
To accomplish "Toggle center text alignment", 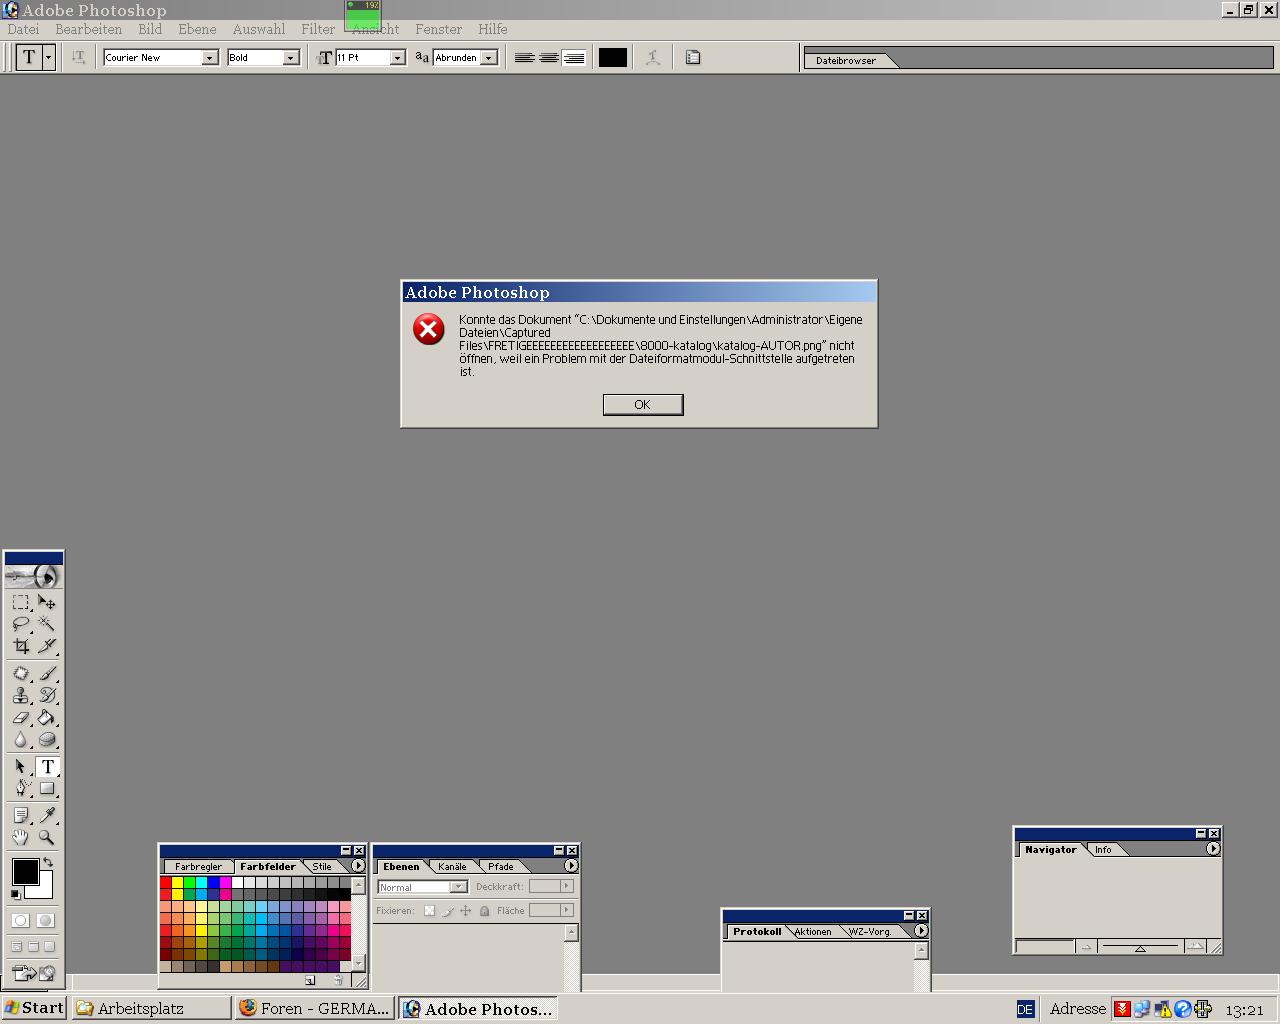I will coord(549,58).
